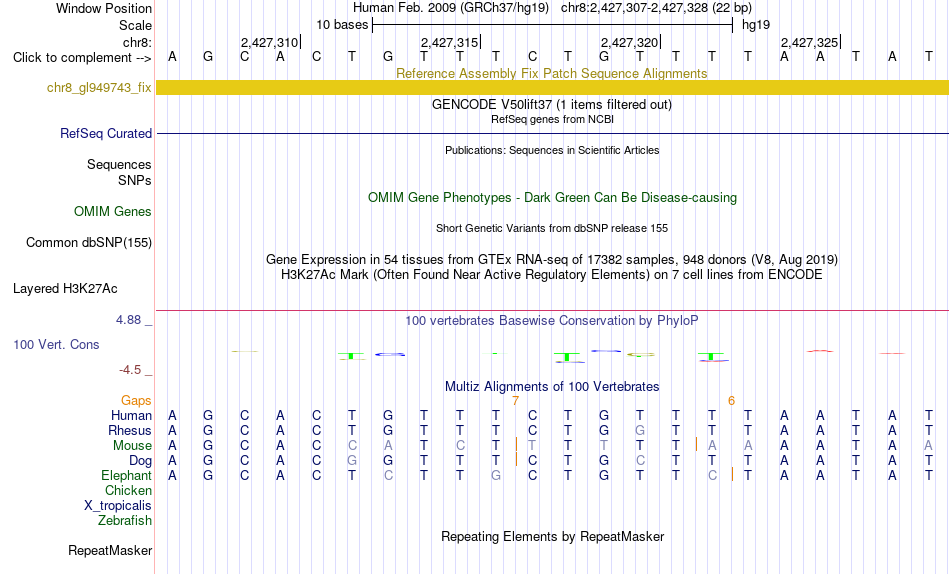Open the Multiz Alignments of 100 Vertebrates title
Image resolution: width=950 pixels, height=574 pixels.
[x=552, y=386]
